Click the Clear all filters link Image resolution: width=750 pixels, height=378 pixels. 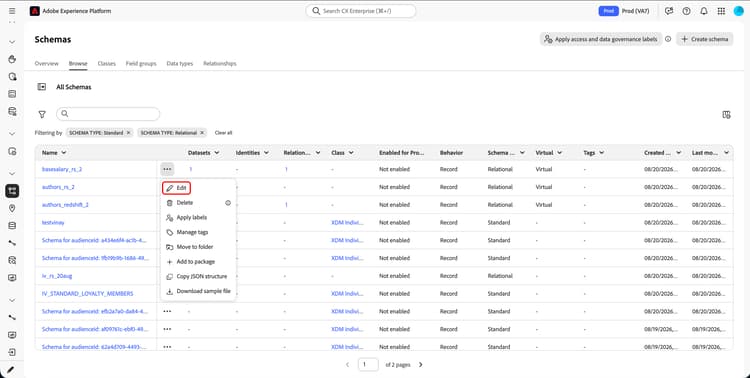[223, 133]
